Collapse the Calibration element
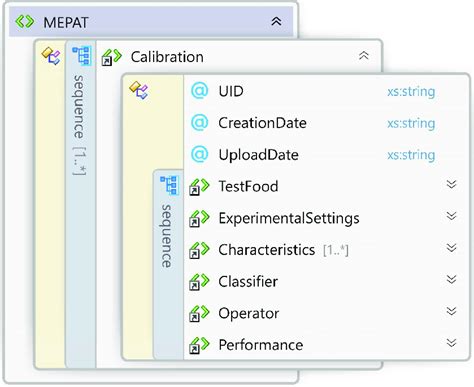Image resolution: width=474 pixels, height=387 pixels. 364,55
